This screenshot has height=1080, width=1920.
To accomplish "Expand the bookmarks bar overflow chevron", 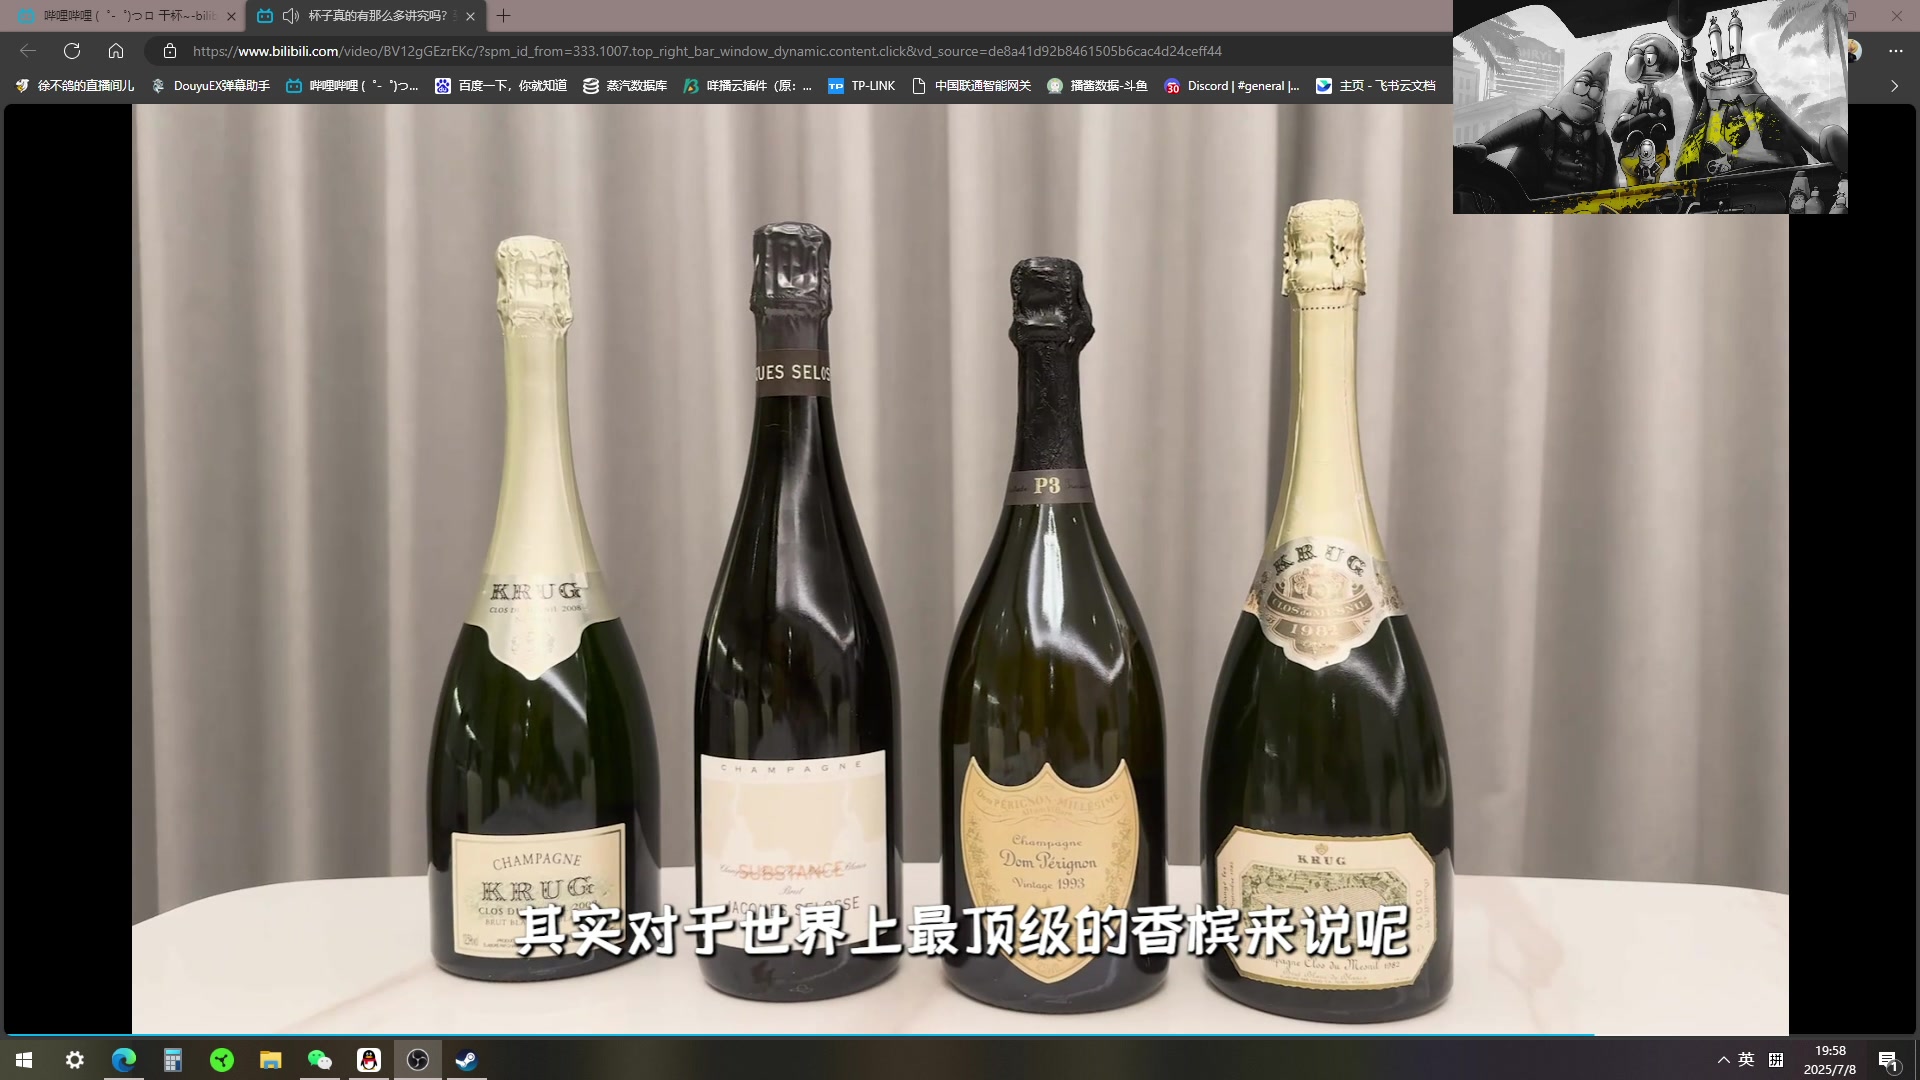I will pyautogui.click(x=1894, y=86).
